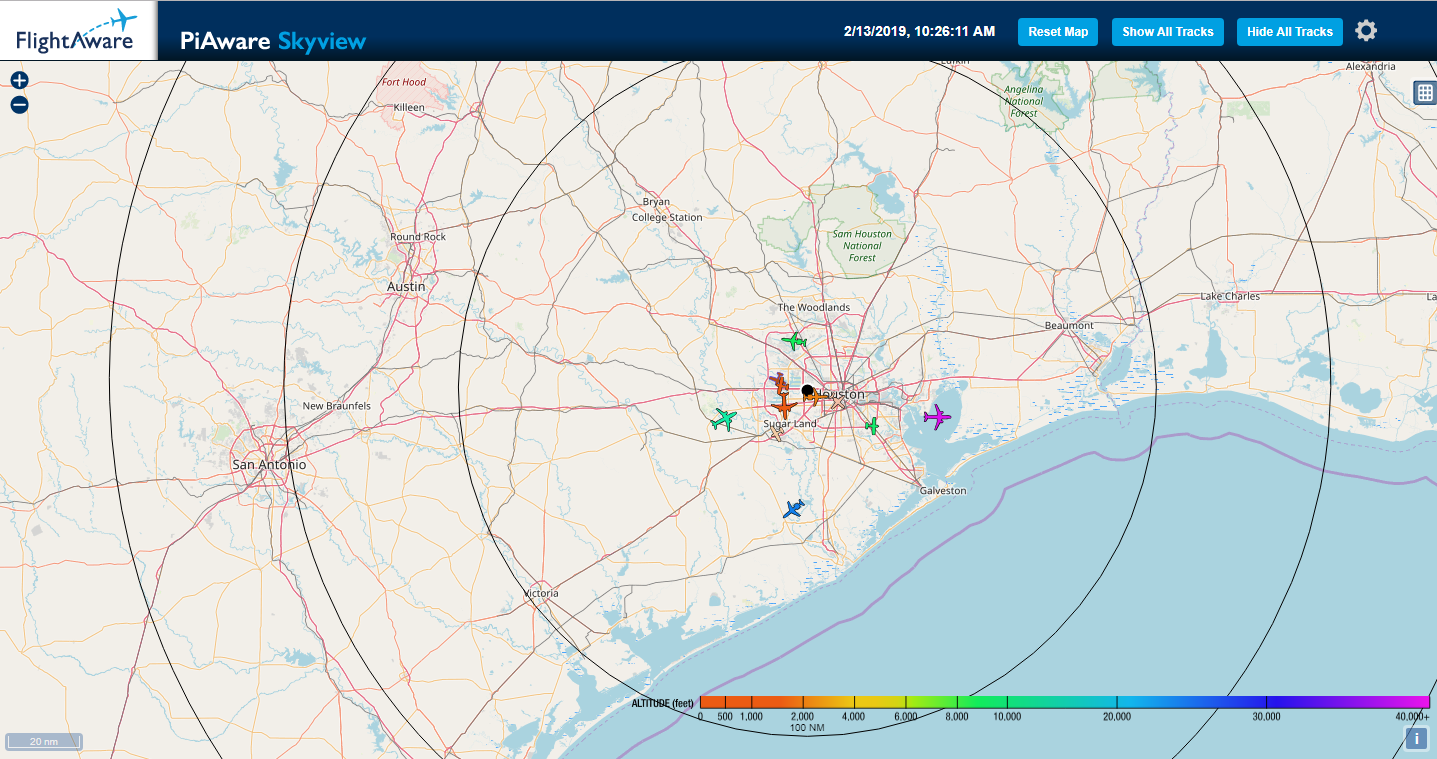Select the small green aircraft southeast of Houston
The image size is (1437, 759).
pyautogui.click(x=872, y=426)
